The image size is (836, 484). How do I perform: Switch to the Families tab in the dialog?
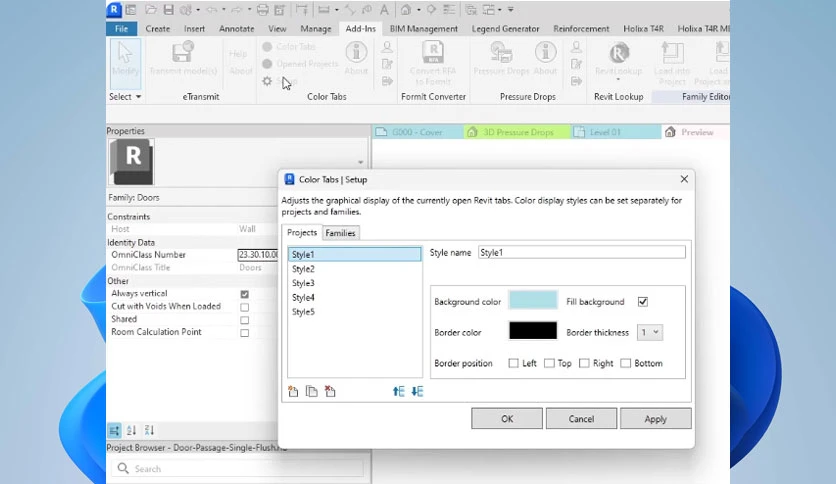pos(340,233)
